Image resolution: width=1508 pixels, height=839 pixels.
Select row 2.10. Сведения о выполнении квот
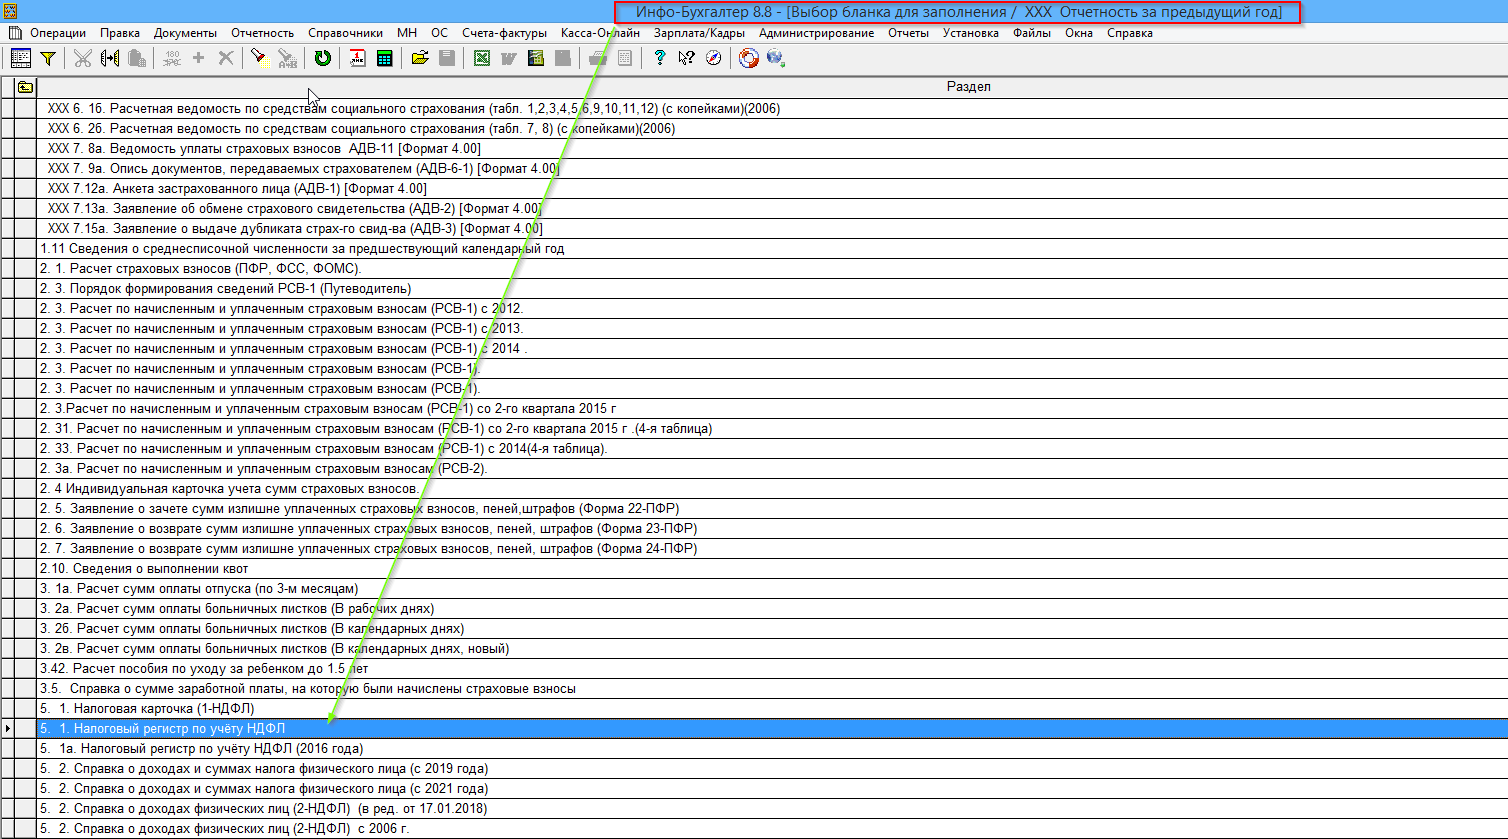(771, 569)
